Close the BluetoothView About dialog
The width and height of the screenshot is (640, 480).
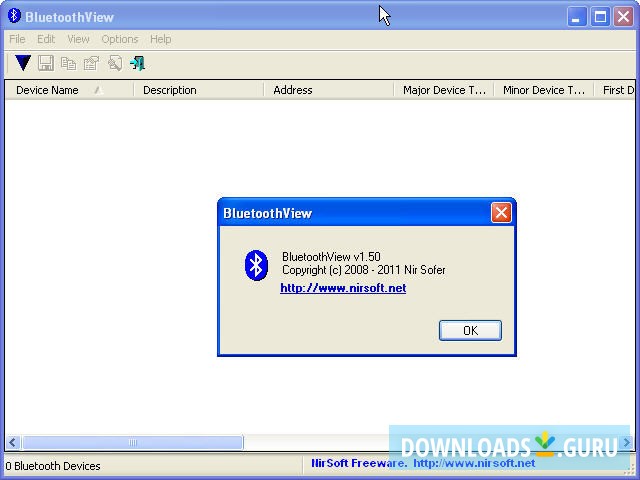click(x=501, y=213)
